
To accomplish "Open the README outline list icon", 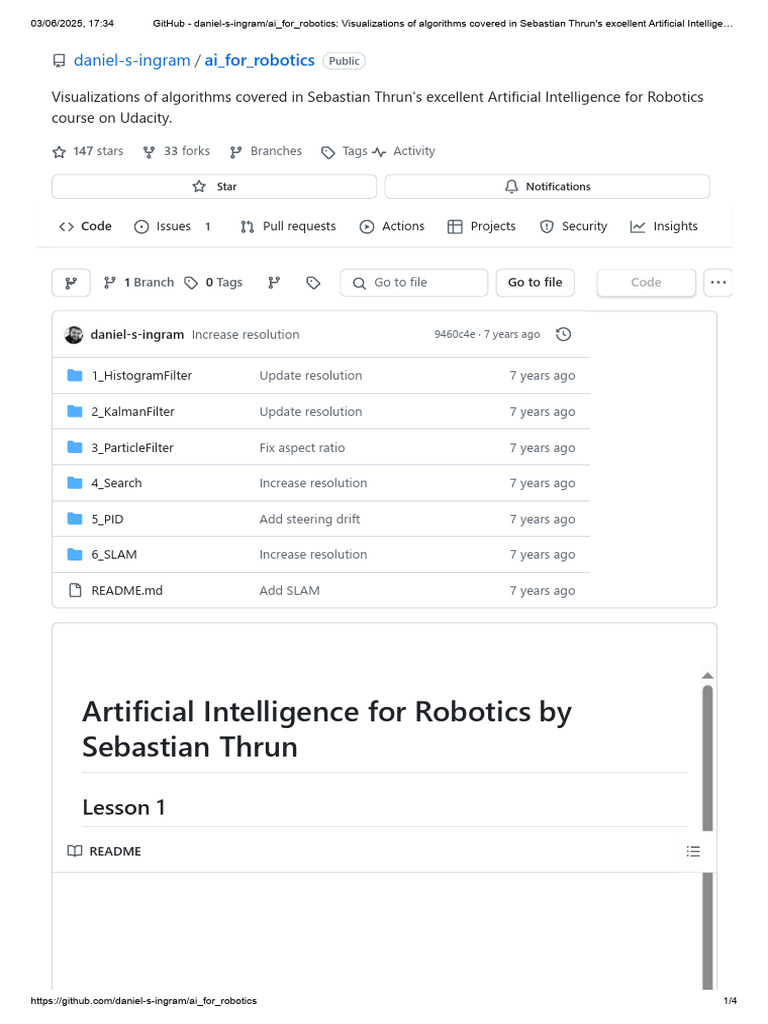I will coord(694,852).
